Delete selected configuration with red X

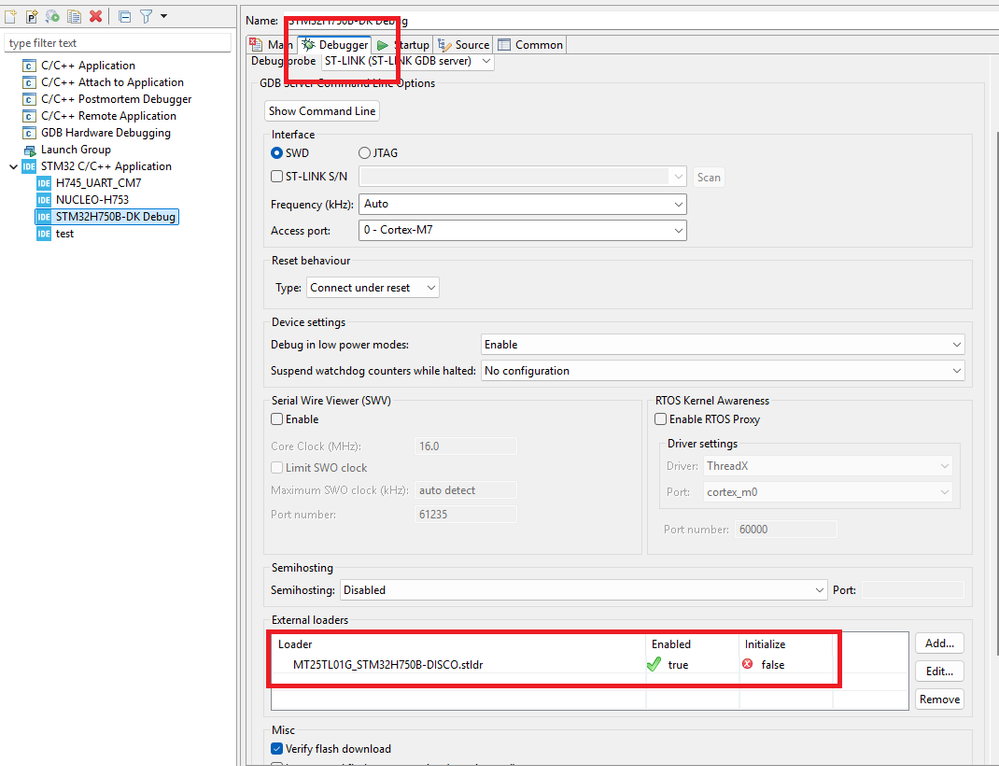coord(96,17)
